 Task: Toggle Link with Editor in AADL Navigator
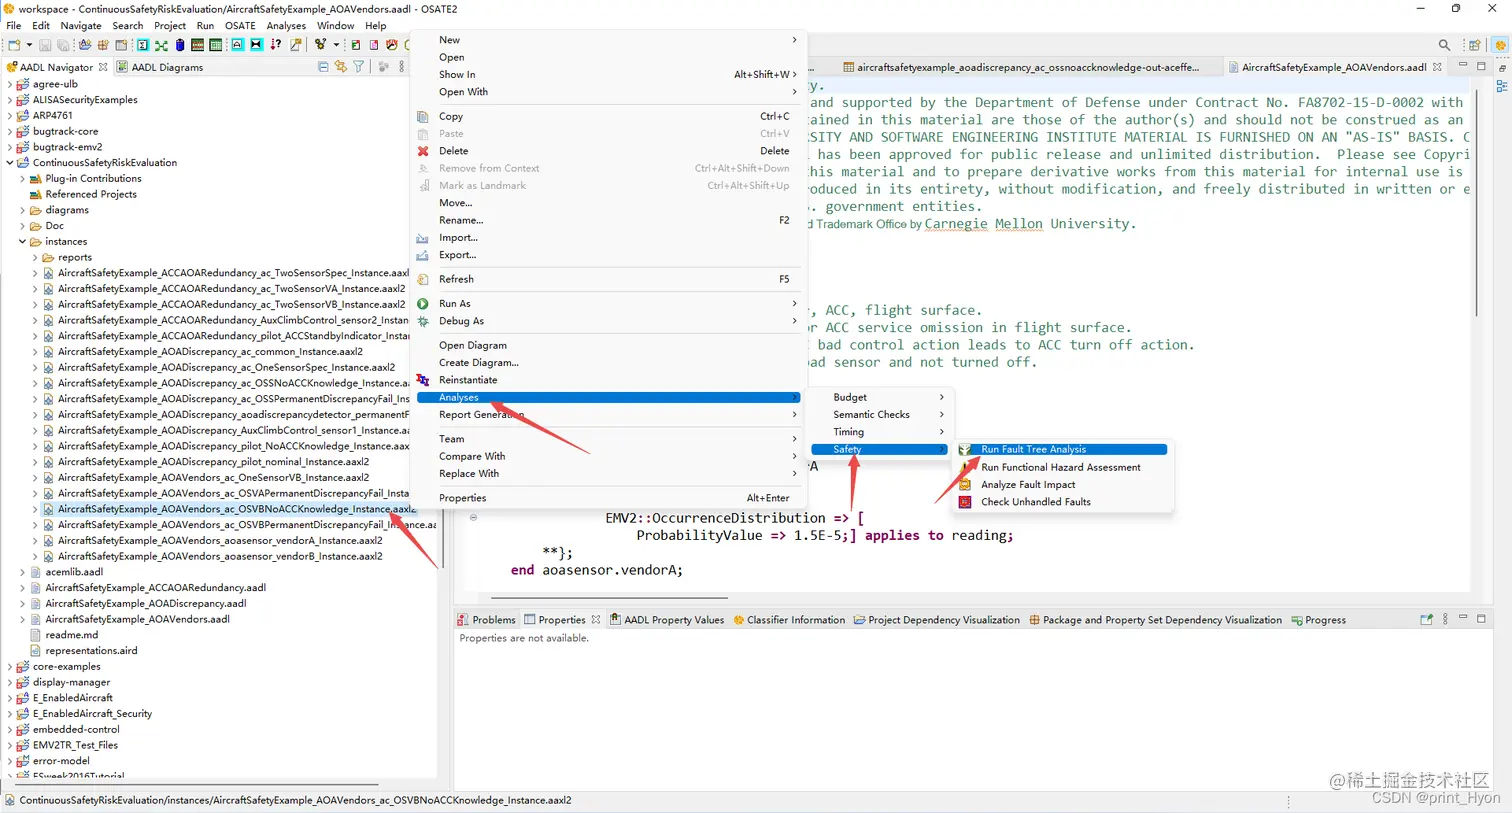(341, 67)
